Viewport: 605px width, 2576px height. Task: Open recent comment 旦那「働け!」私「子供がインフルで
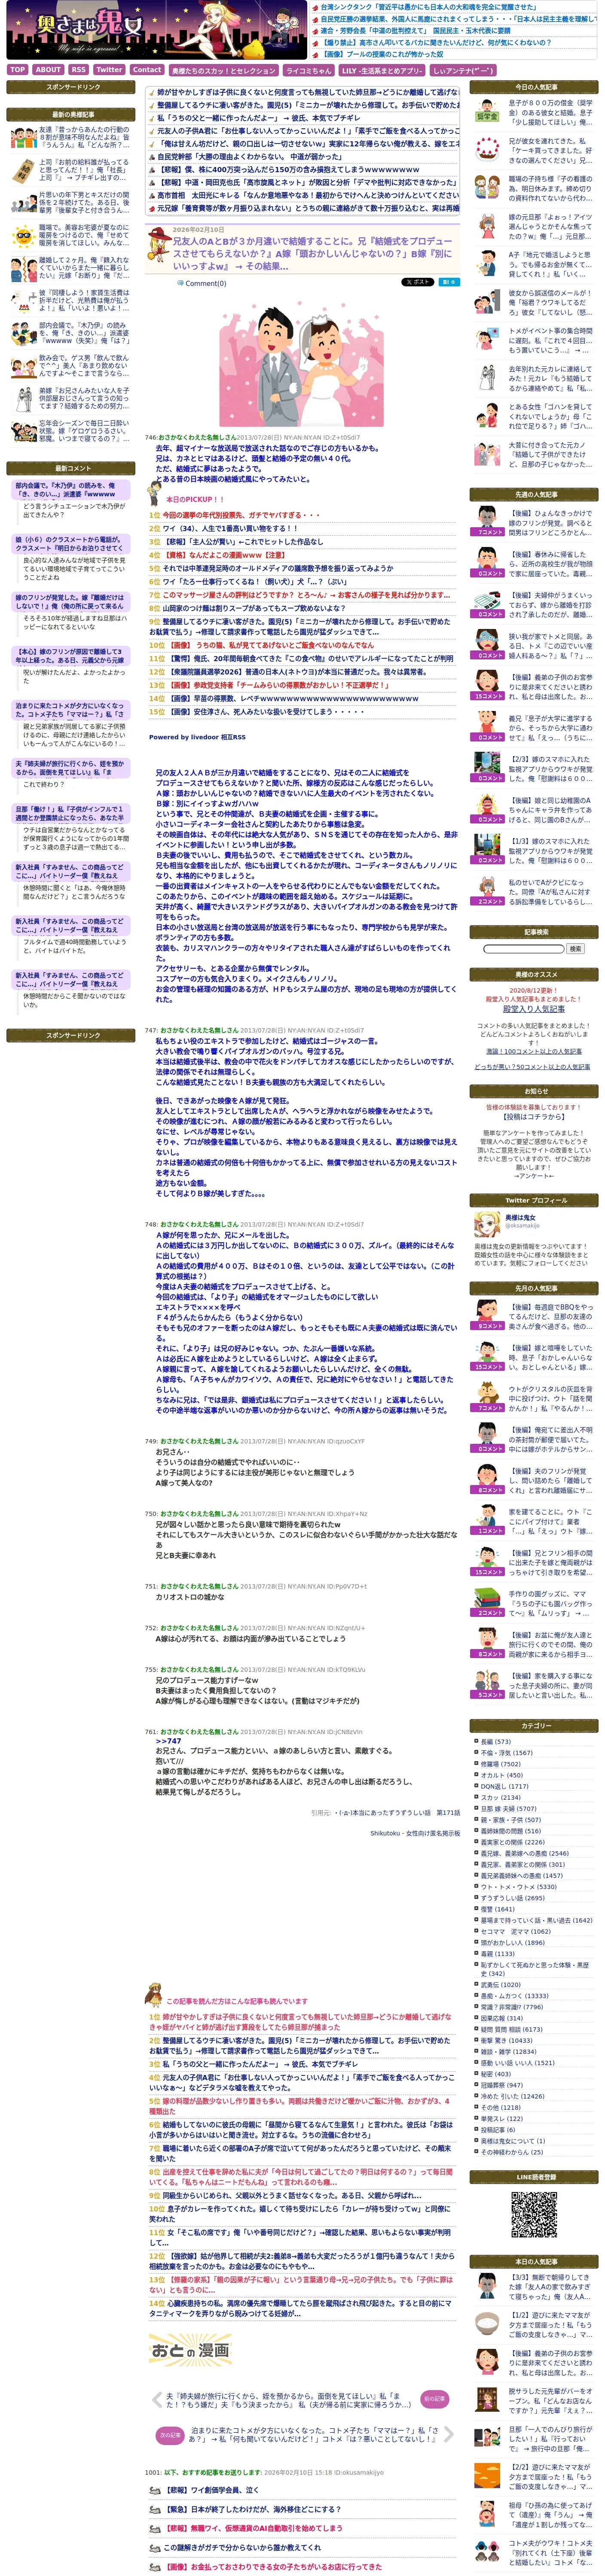70,813
